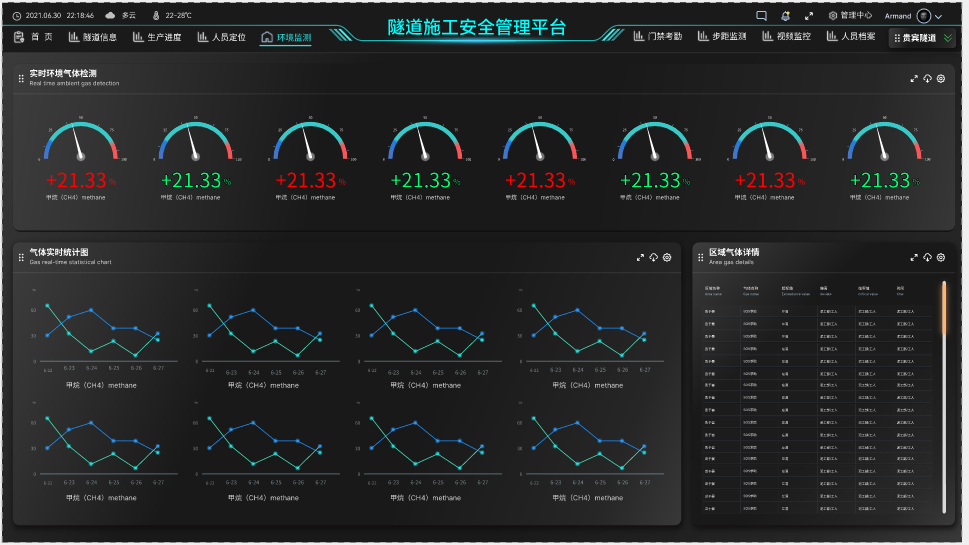Open the 门禁考勤 access attendance page
The image size is (969, 545).
(x=658, y=37)
